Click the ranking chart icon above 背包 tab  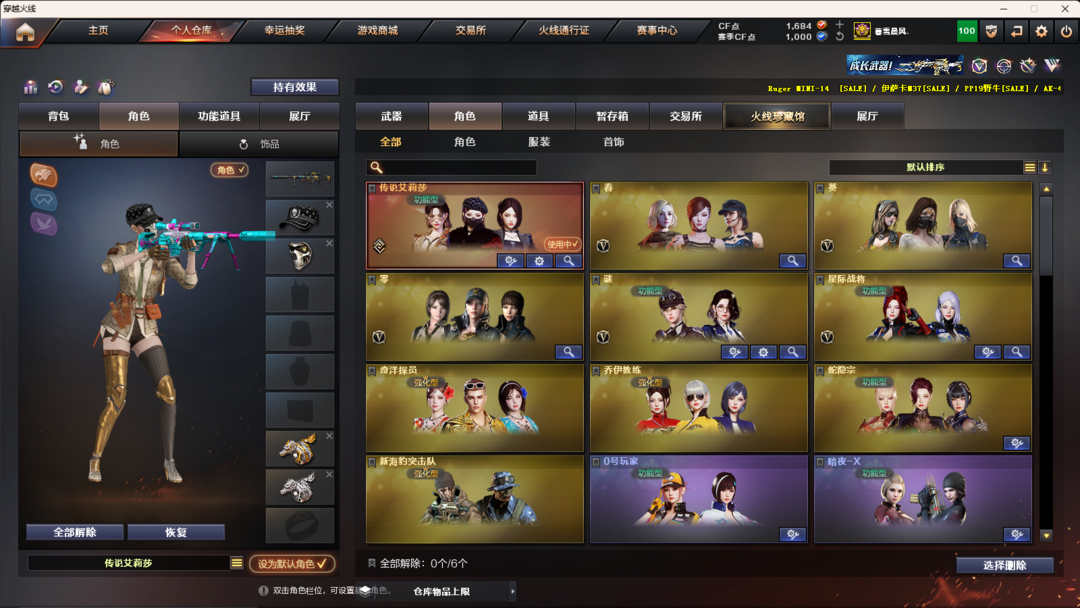coord(30,87)
